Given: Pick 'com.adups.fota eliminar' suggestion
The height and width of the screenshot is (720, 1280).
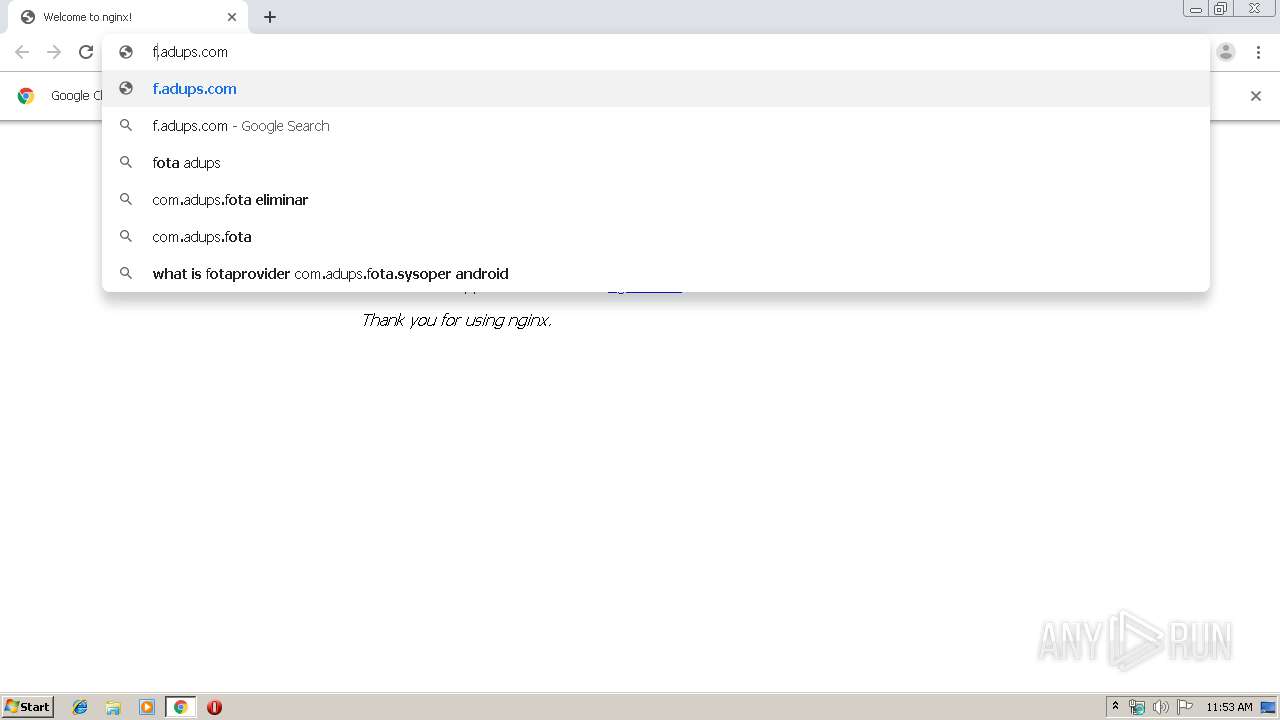Looking at the screenshot, I should coord(656,200).
